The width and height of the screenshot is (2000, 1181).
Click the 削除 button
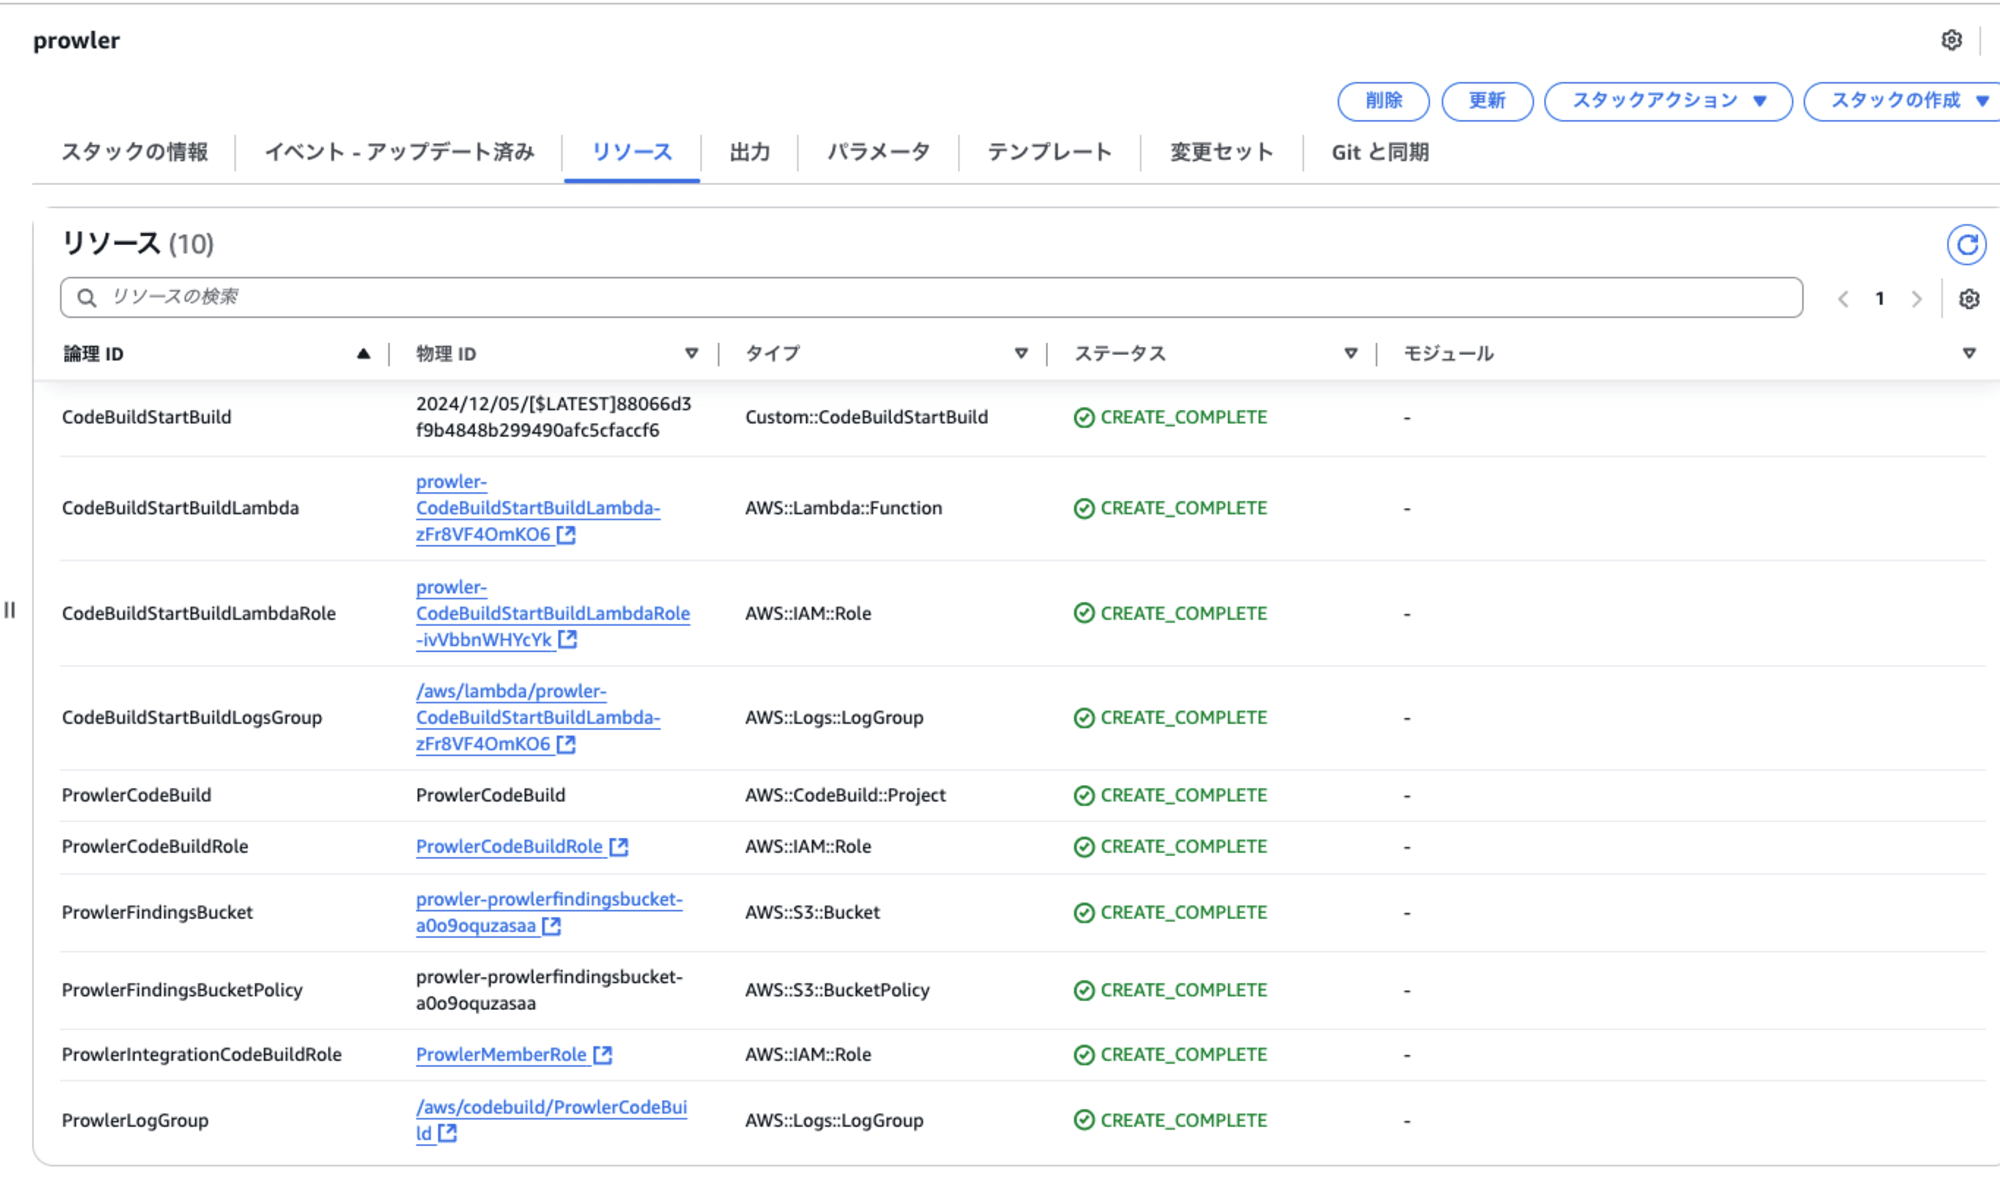point(1384,101)
